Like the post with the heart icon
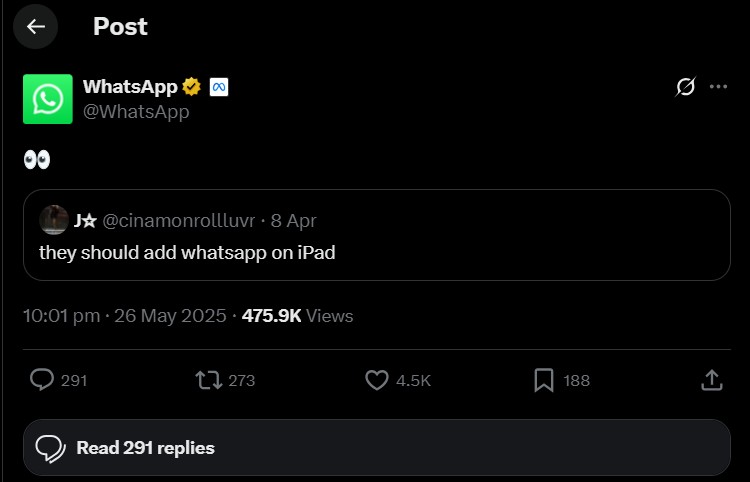This screenshot has height=482, width=750. (x=376, y=380)
